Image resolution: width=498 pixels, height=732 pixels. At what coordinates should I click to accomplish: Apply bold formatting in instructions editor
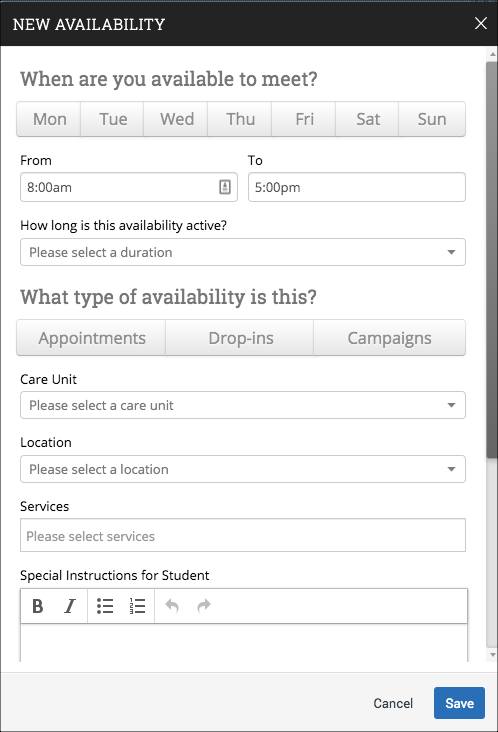pos(38,606)
